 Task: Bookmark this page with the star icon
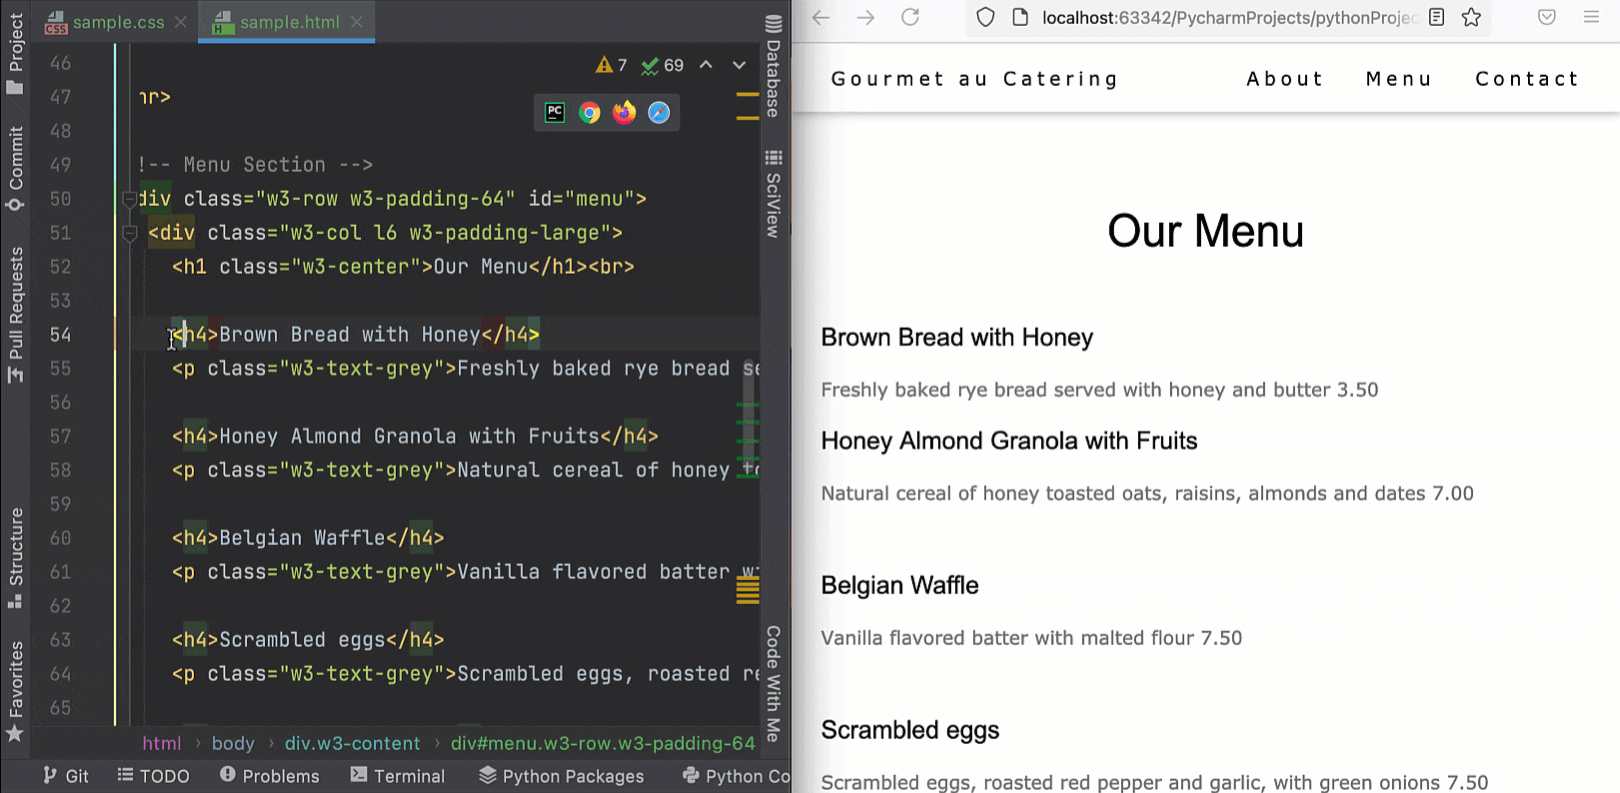coord(1471,17)
